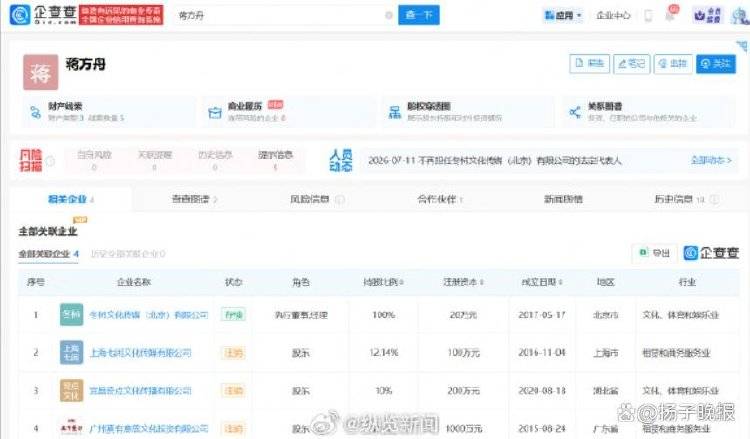
Task: Open 广州 company link in row 4
Action: point(149,428)
